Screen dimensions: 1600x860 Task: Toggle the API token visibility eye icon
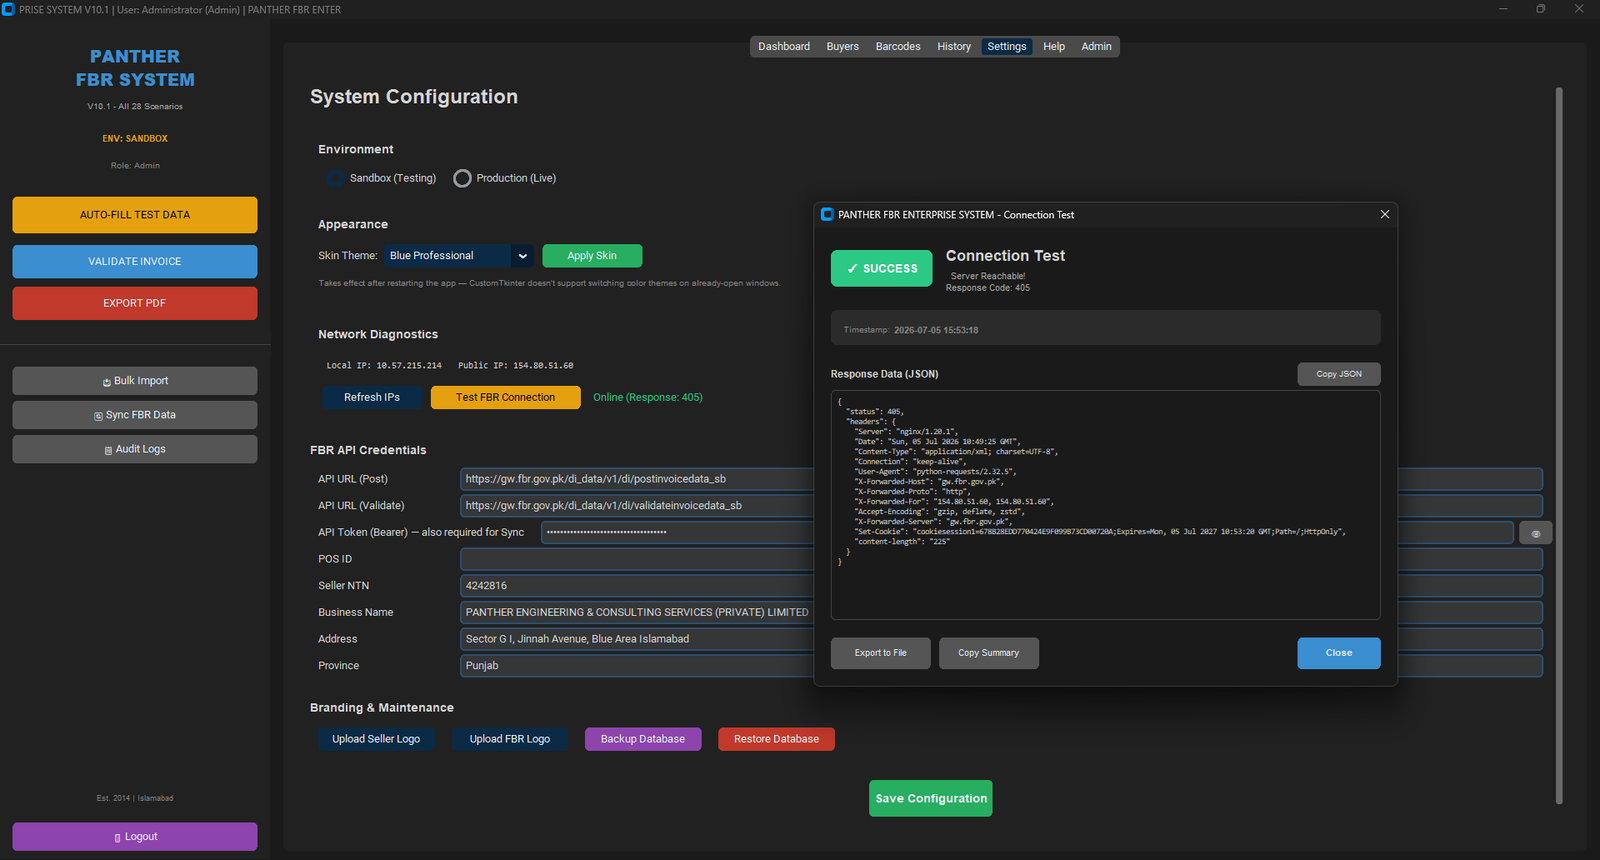pos(1535,533)
